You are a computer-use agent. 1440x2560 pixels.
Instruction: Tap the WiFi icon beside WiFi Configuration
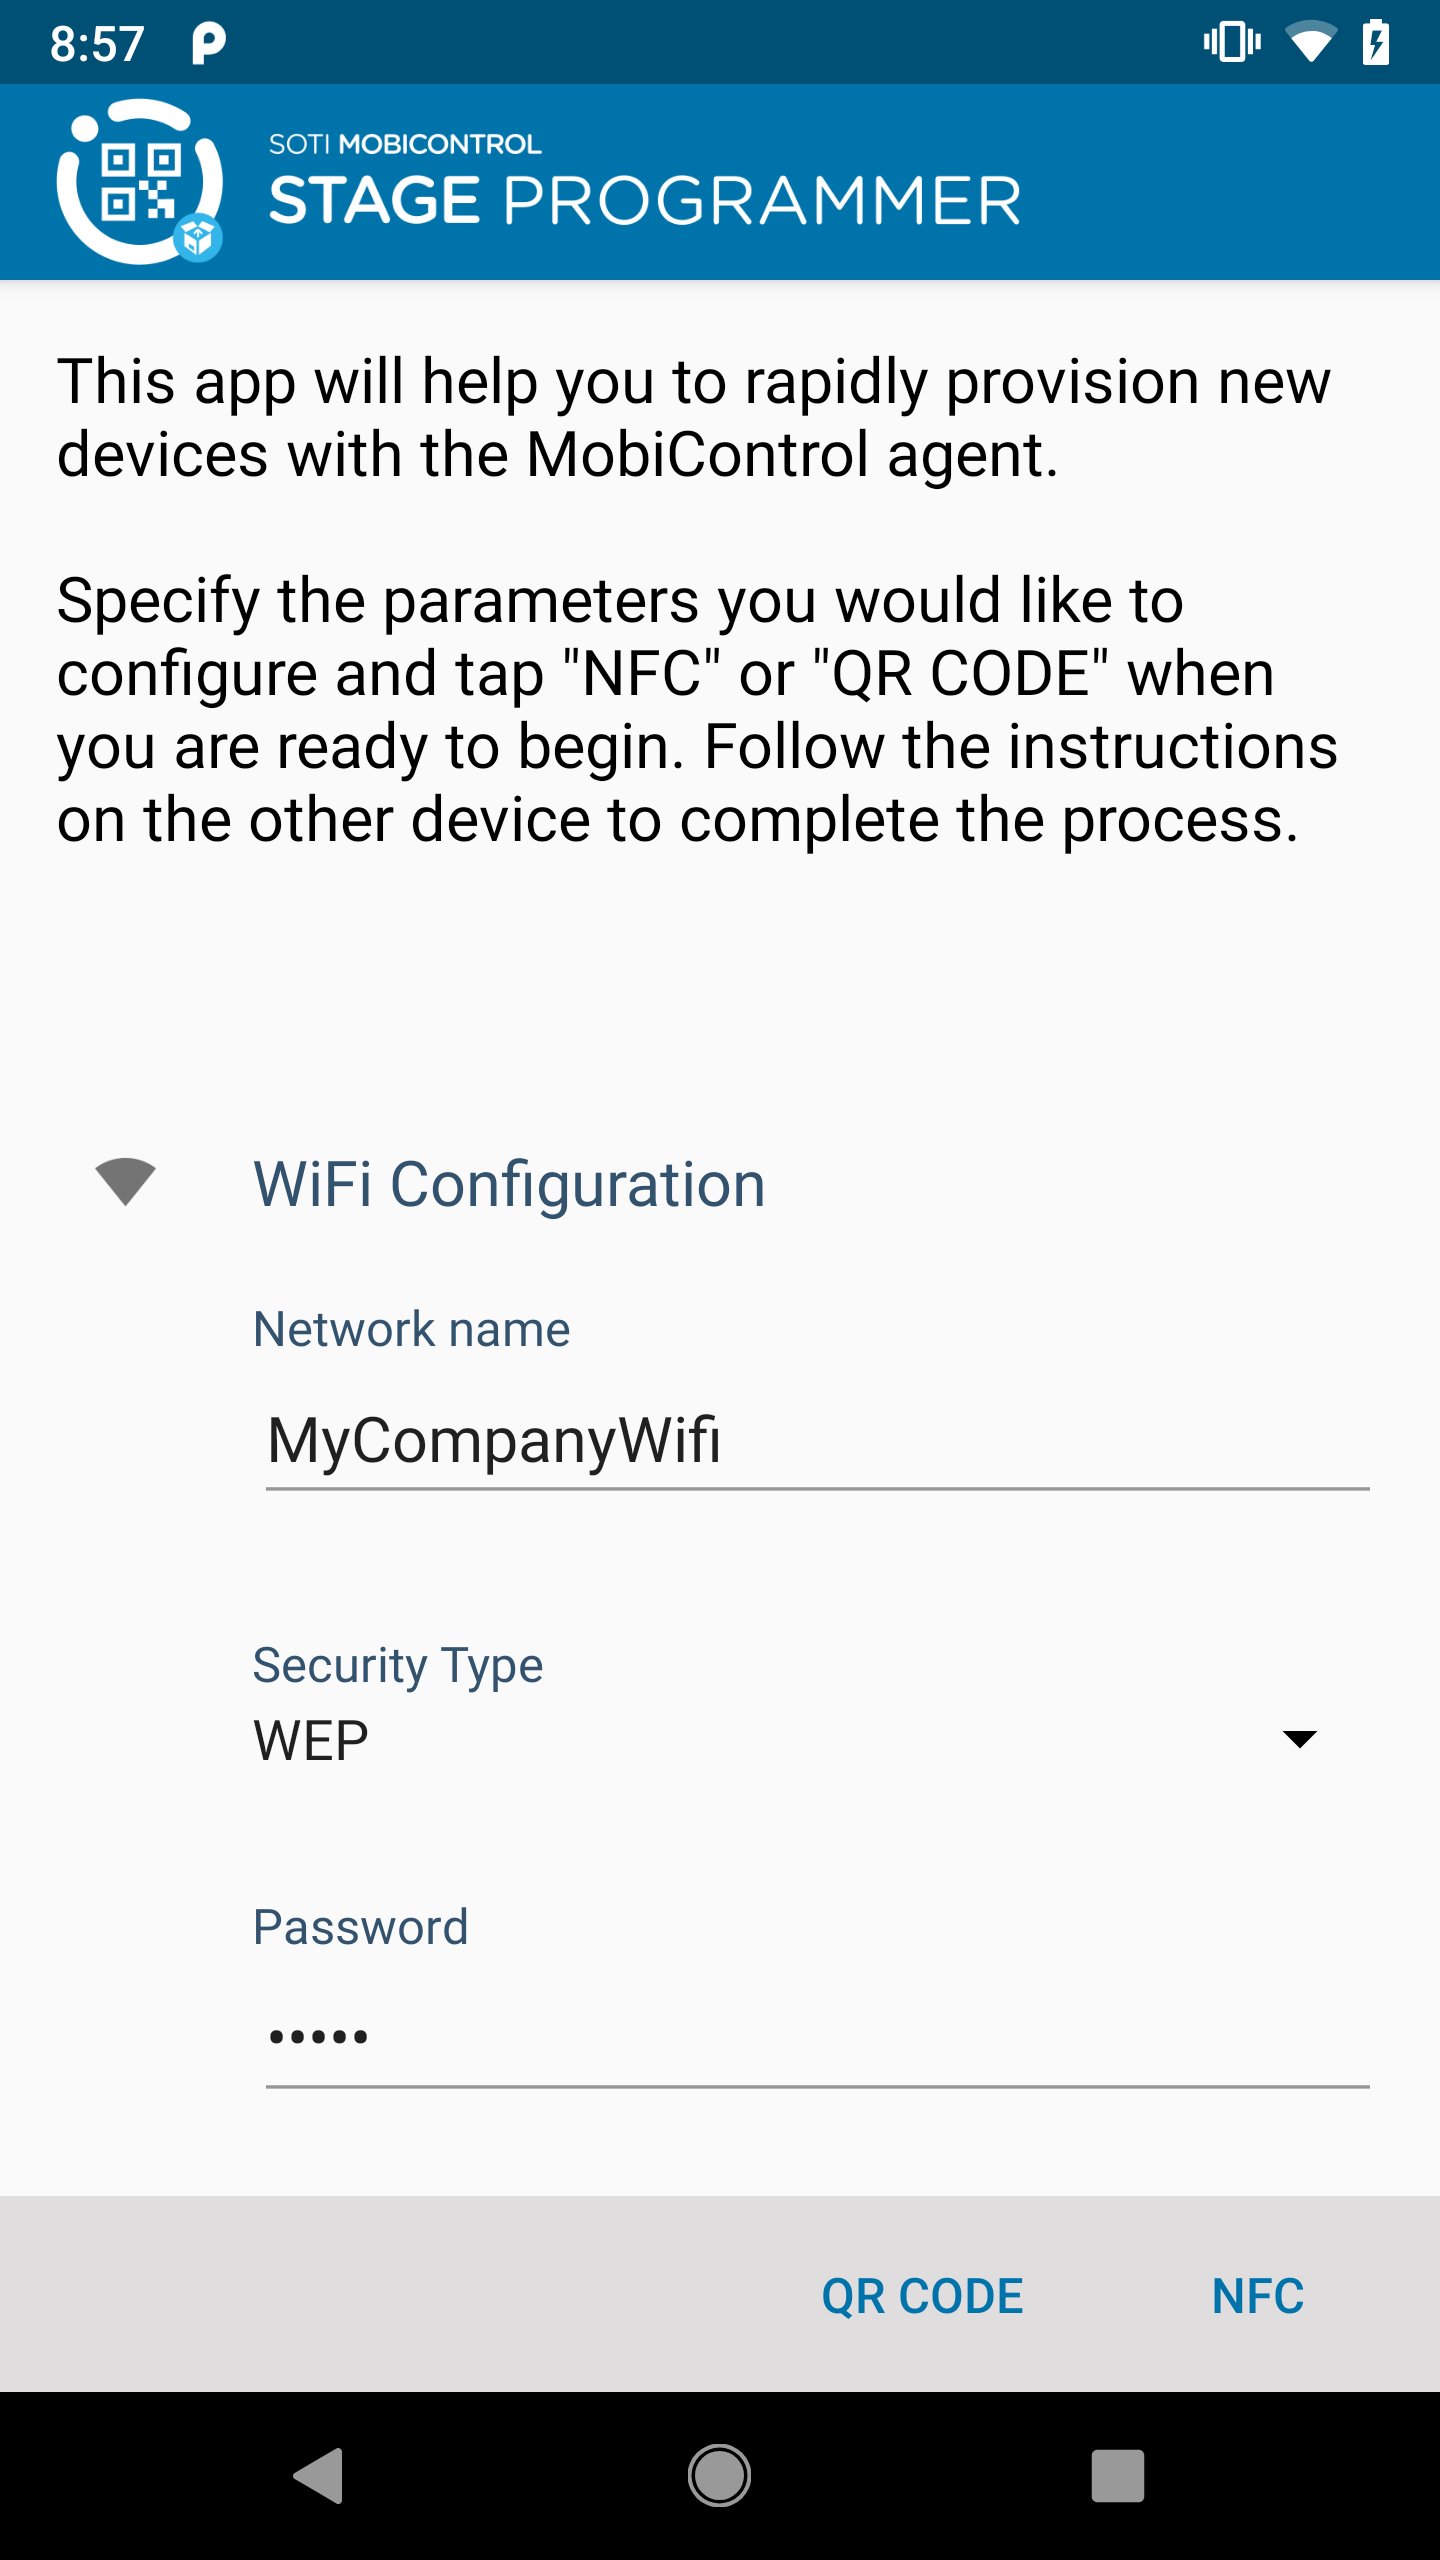coord(125,1182)
